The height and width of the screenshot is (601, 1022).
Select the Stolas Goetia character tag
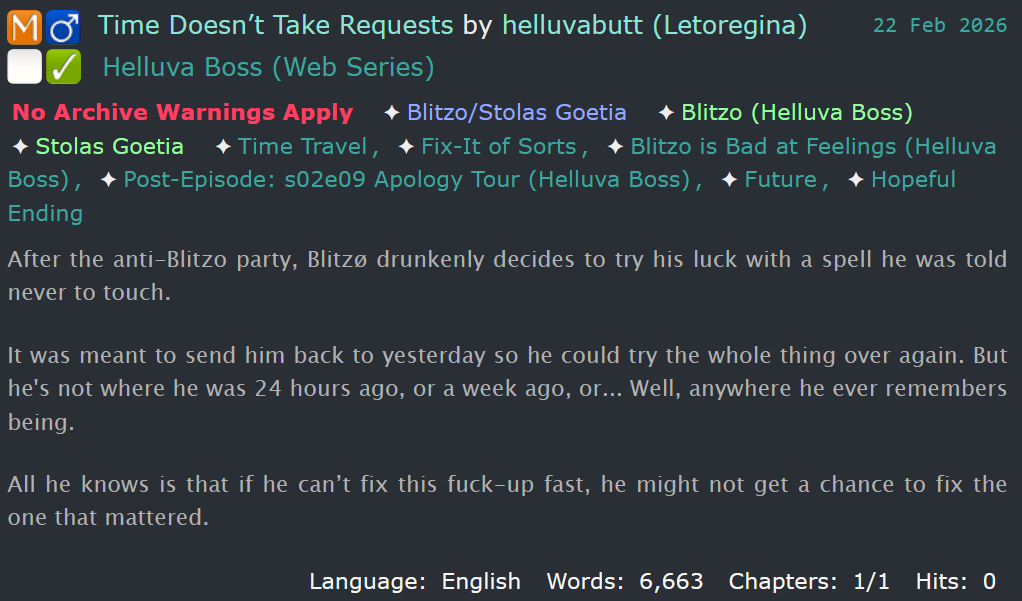pos(110,147)
